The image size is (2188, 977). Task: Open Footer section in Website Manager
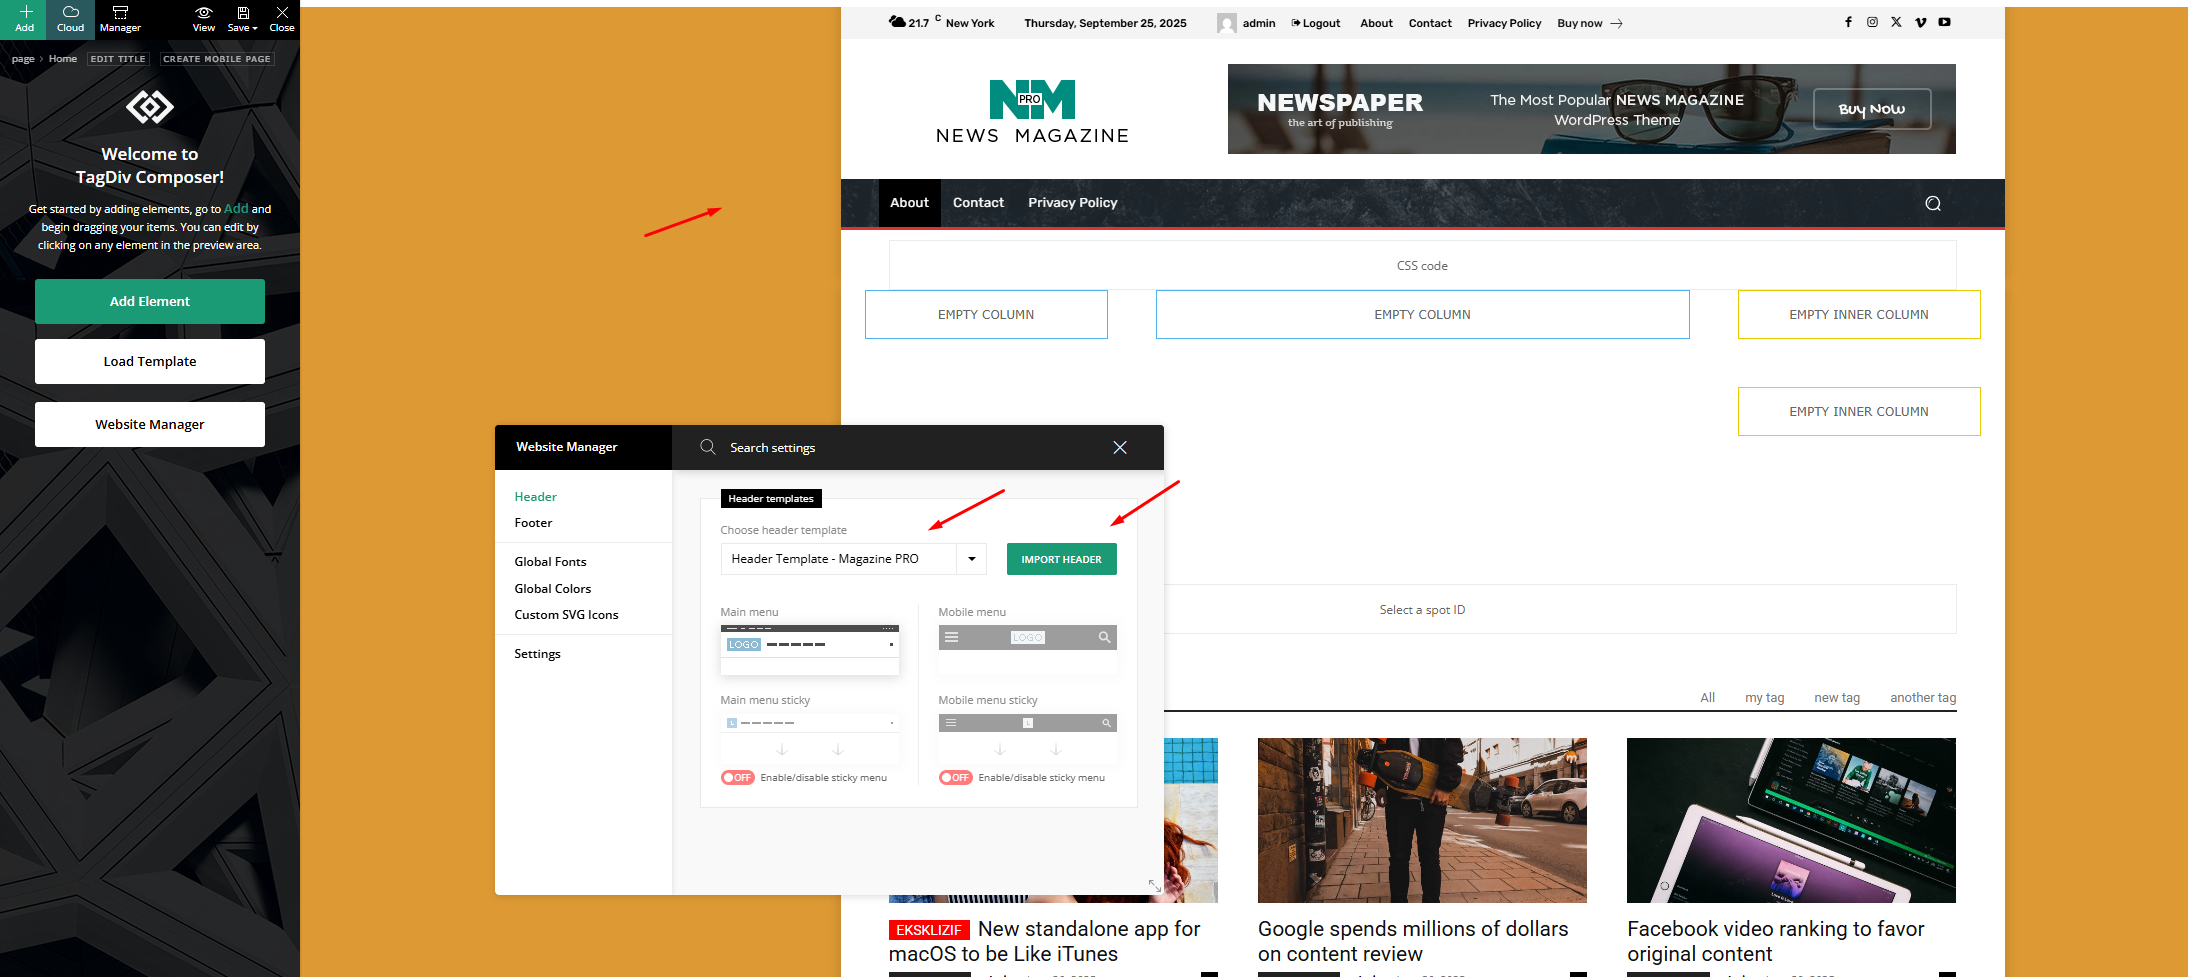(533, 523)
